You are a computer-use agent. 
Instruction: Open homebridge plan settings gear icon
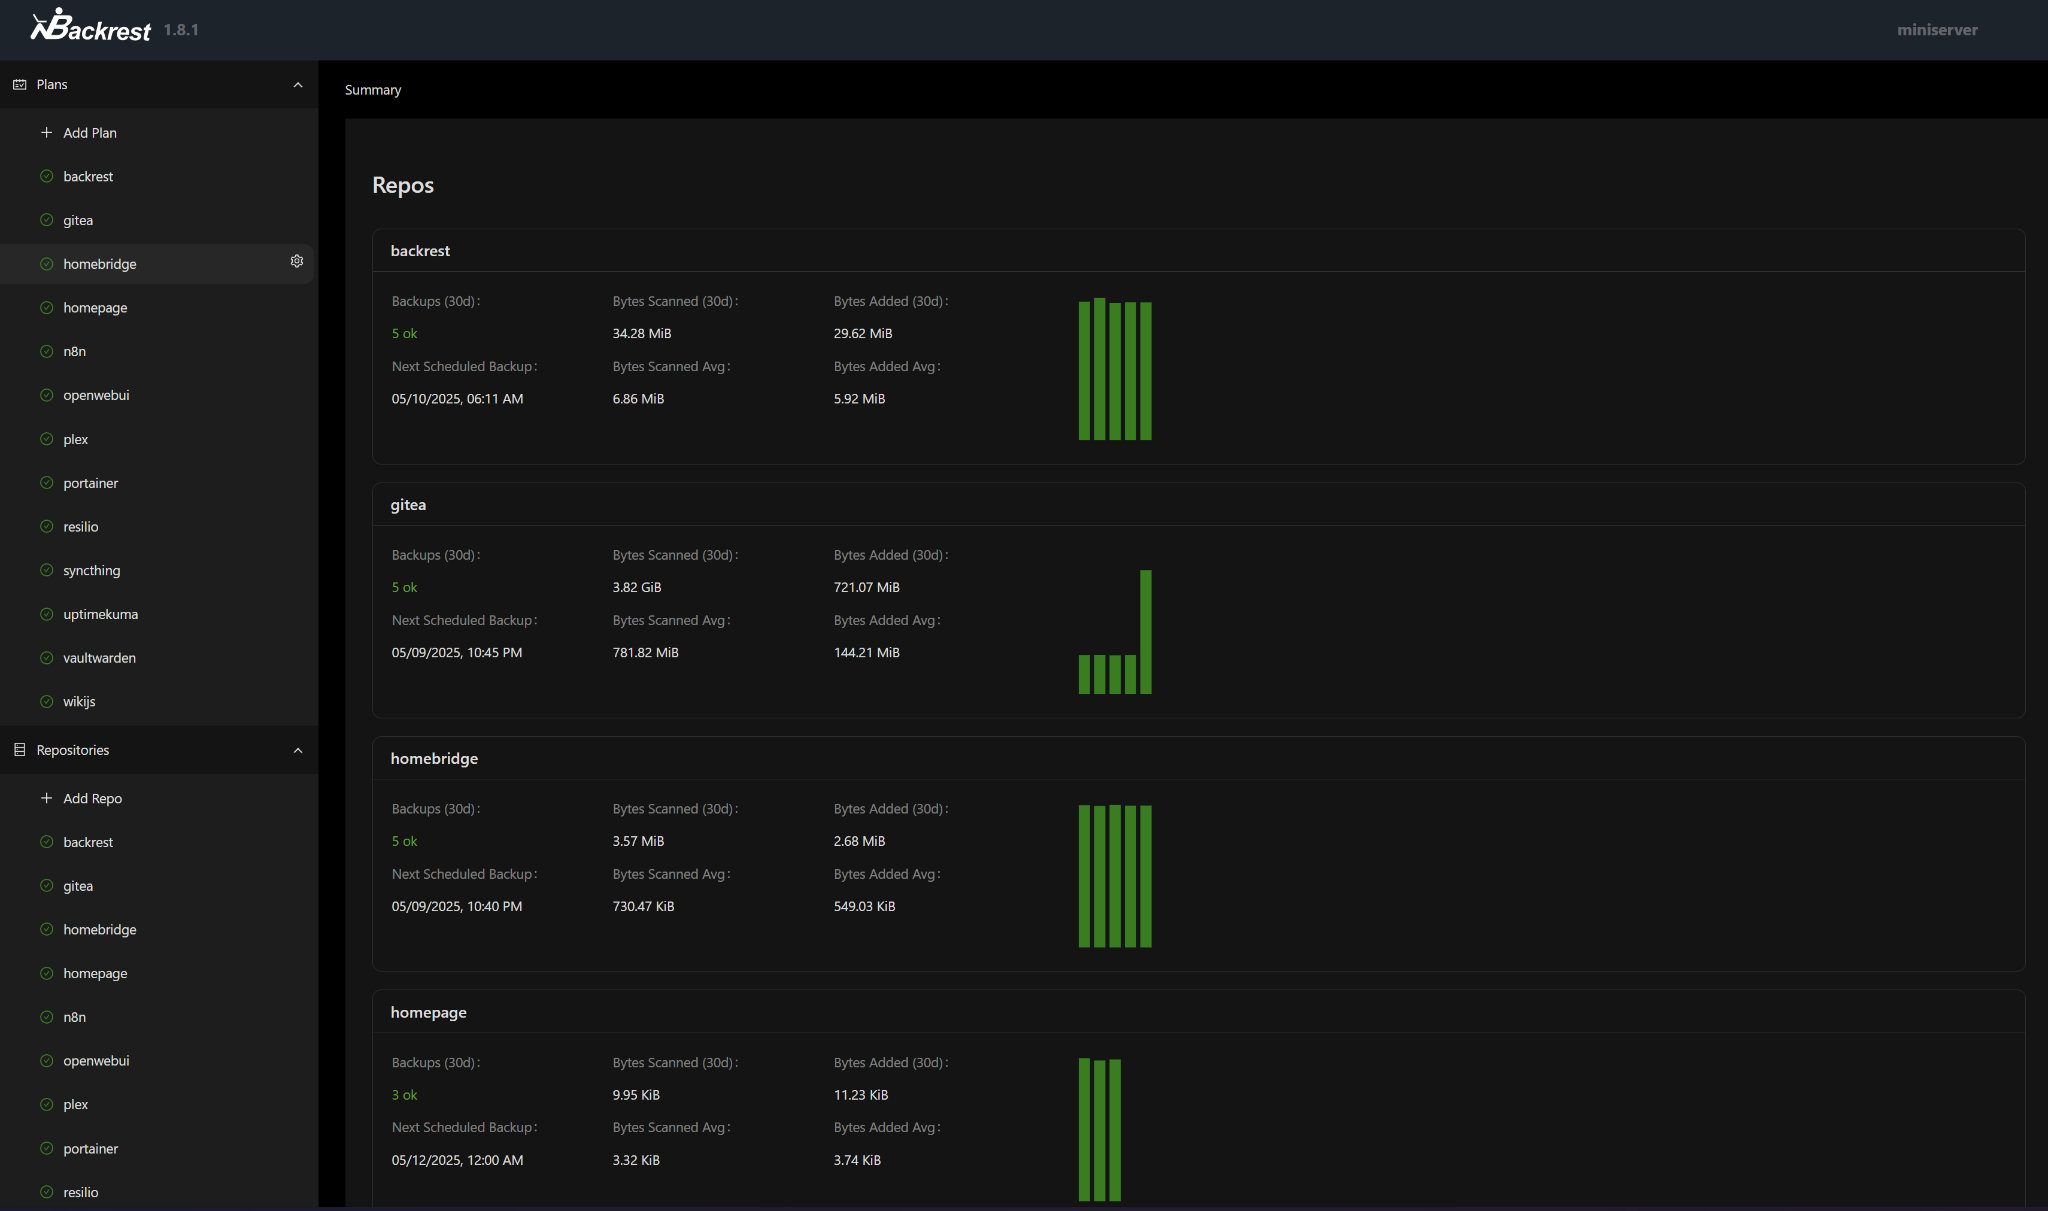(297, 261)
